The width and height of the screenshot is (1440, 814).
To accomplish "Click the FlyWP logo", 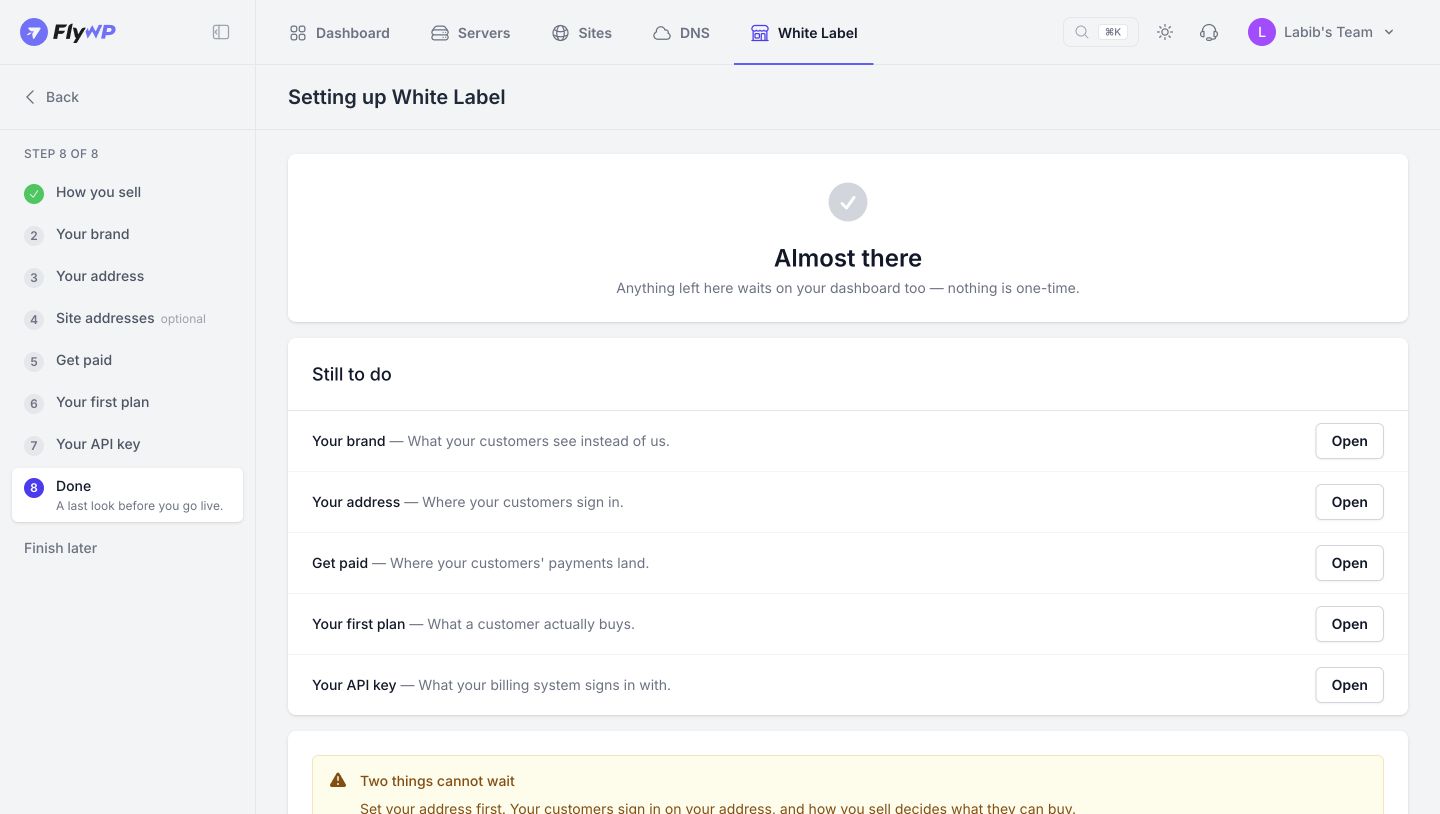I will [x=68, y=32].
